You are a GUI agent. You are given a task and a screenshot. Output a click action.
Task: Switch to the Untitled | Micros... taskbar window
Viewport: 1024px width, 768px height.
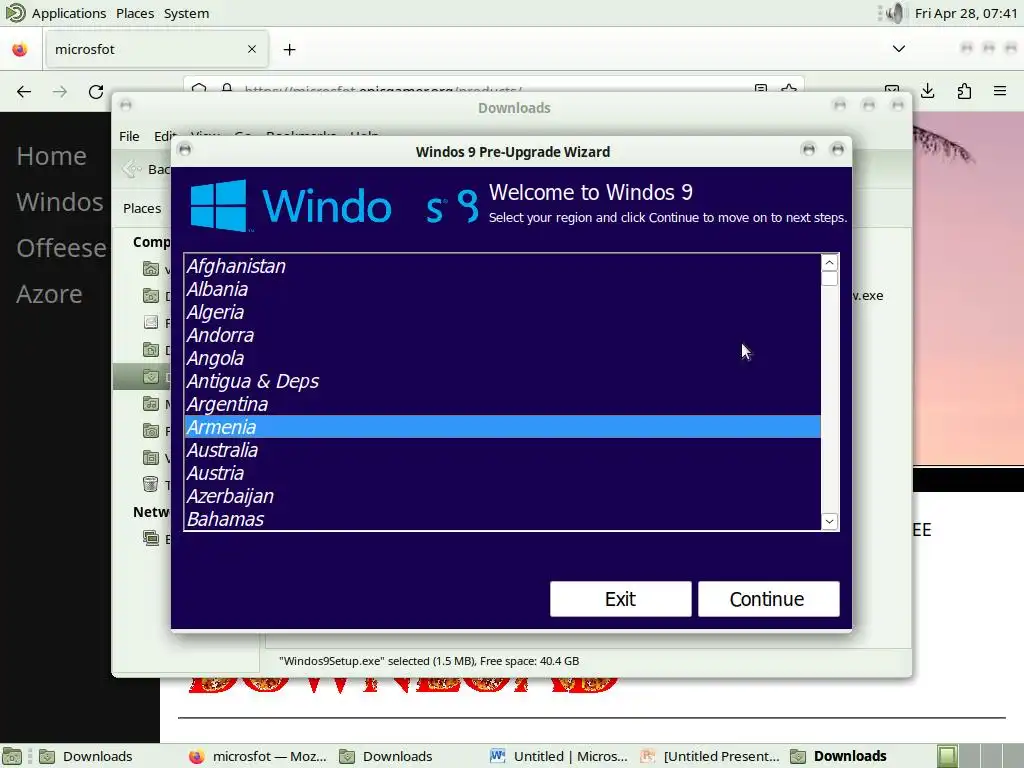point(559,756)
